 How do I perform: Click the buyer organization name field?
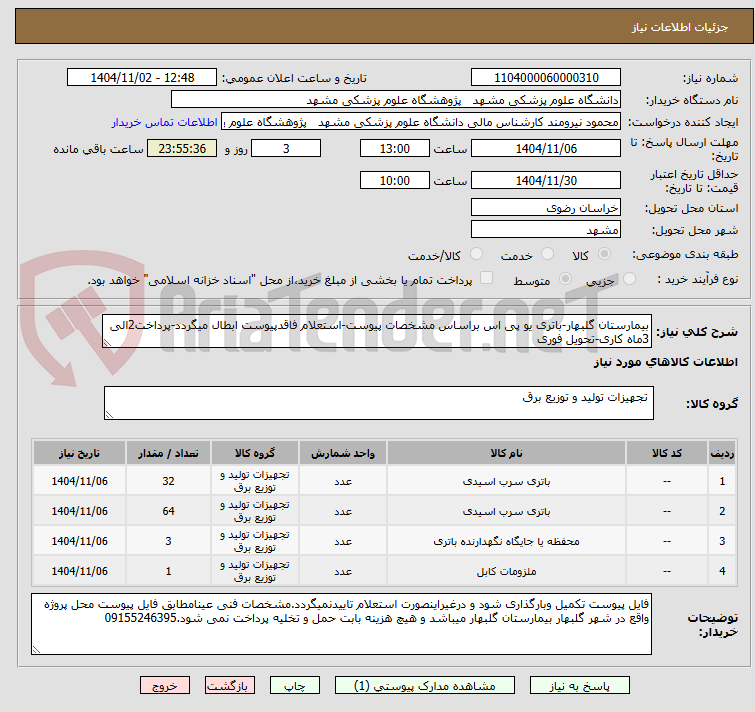pyautogui.click(x=396, y=100)
